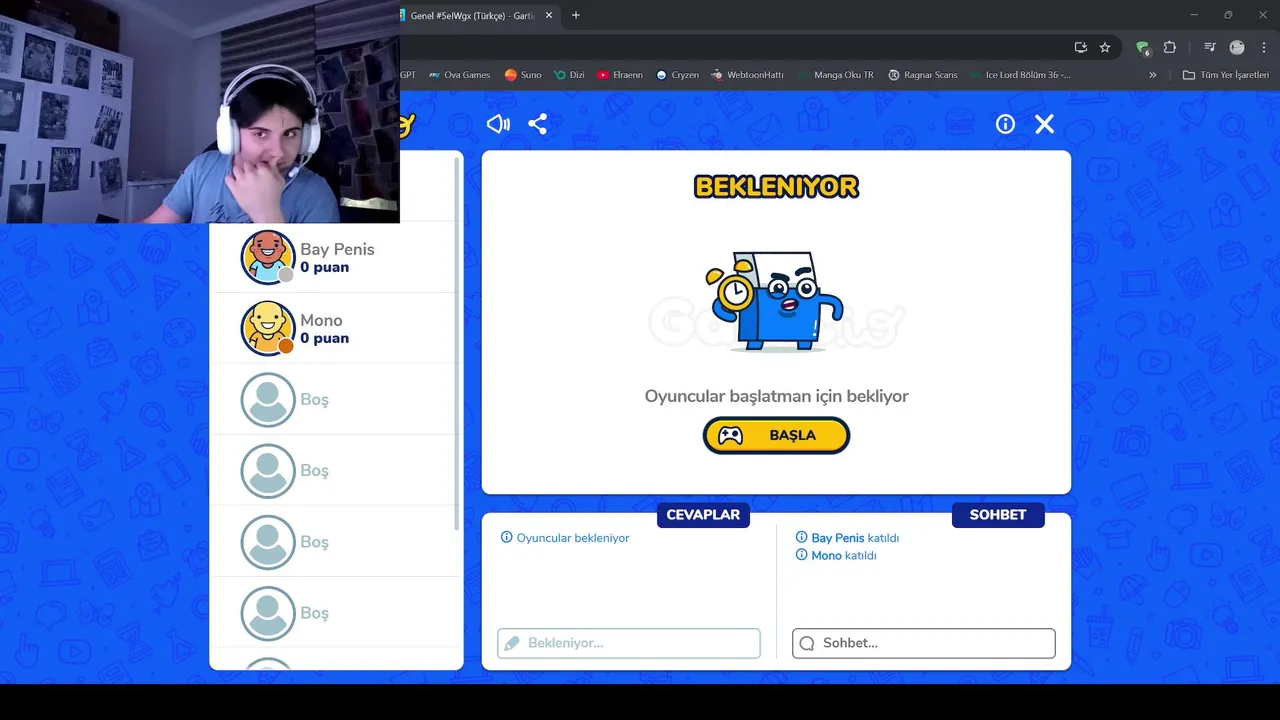Exit the room with the X icon
Viewport: 1280px width, 720px height.
(x=1044, y=124)
